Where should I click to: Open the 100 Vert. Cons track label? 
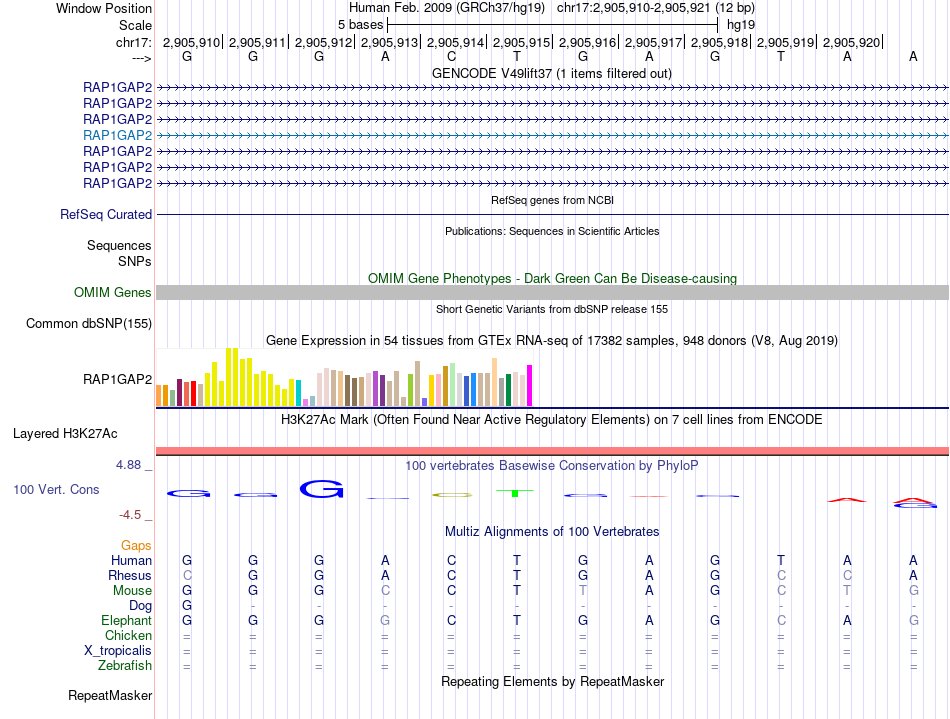[56, 489]
